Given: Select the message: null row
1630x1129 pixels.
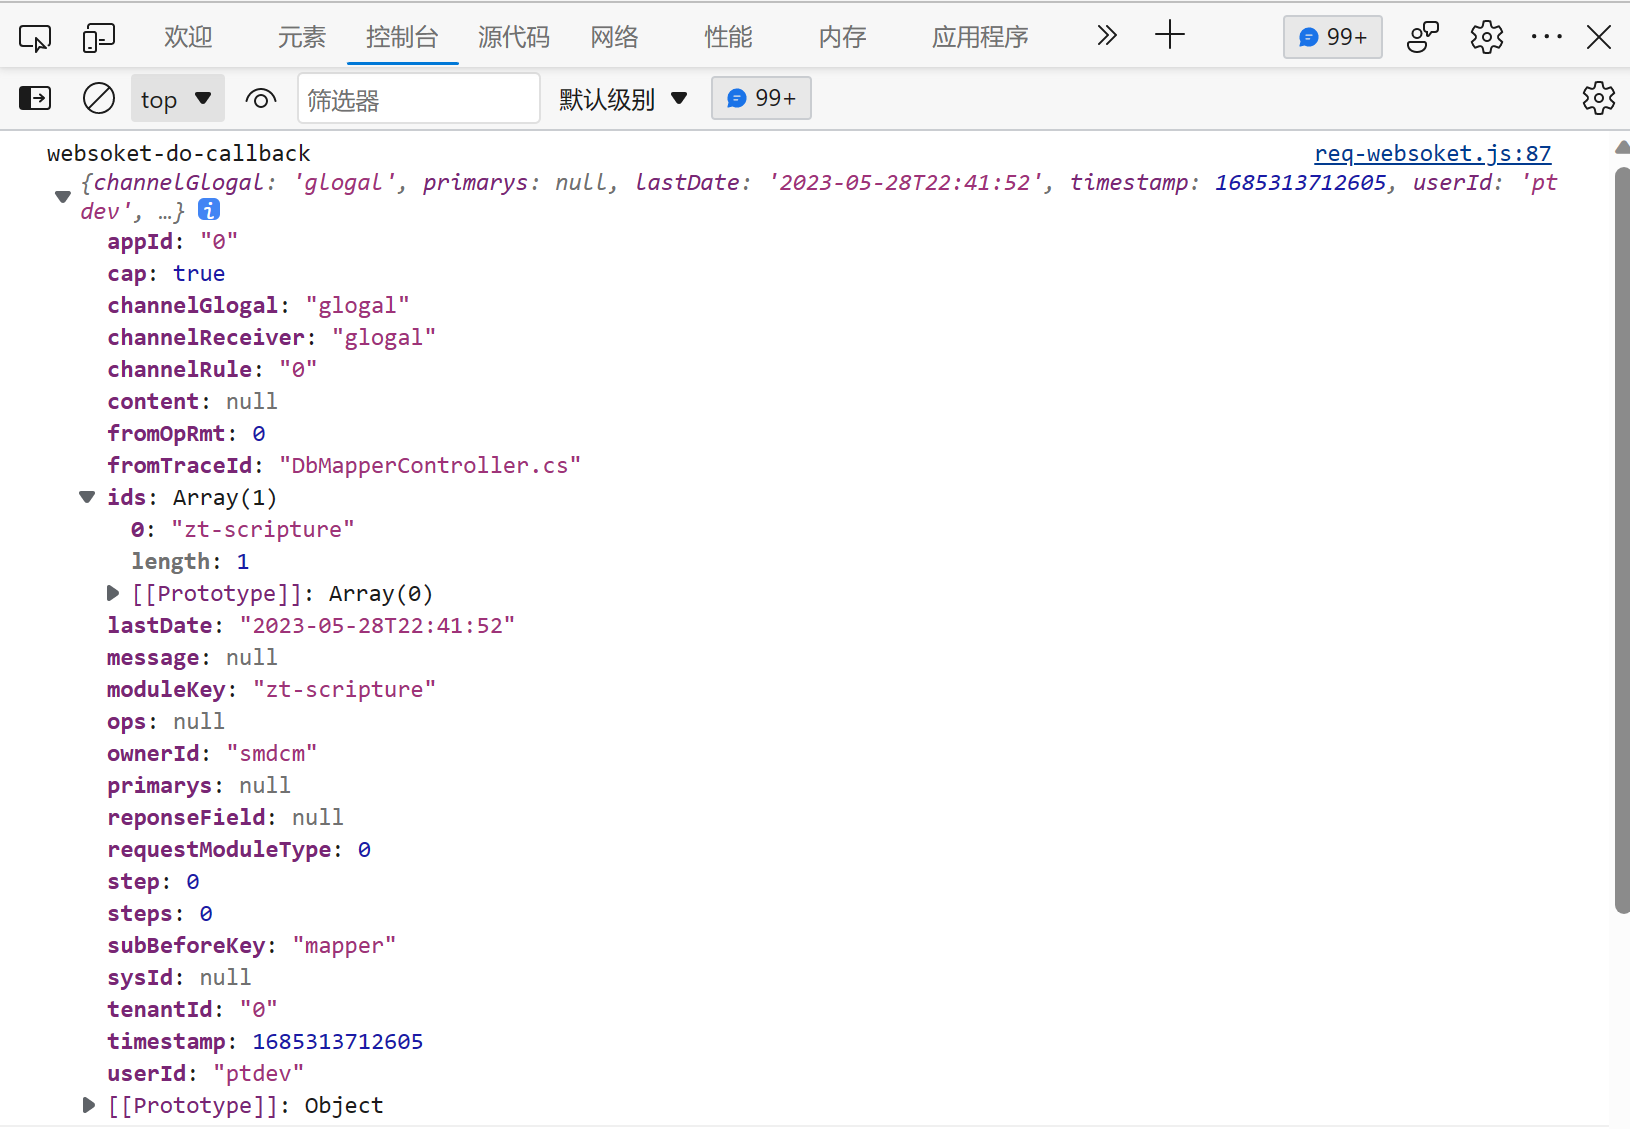Looking at the screenshot, I should [x=192, y=657].
